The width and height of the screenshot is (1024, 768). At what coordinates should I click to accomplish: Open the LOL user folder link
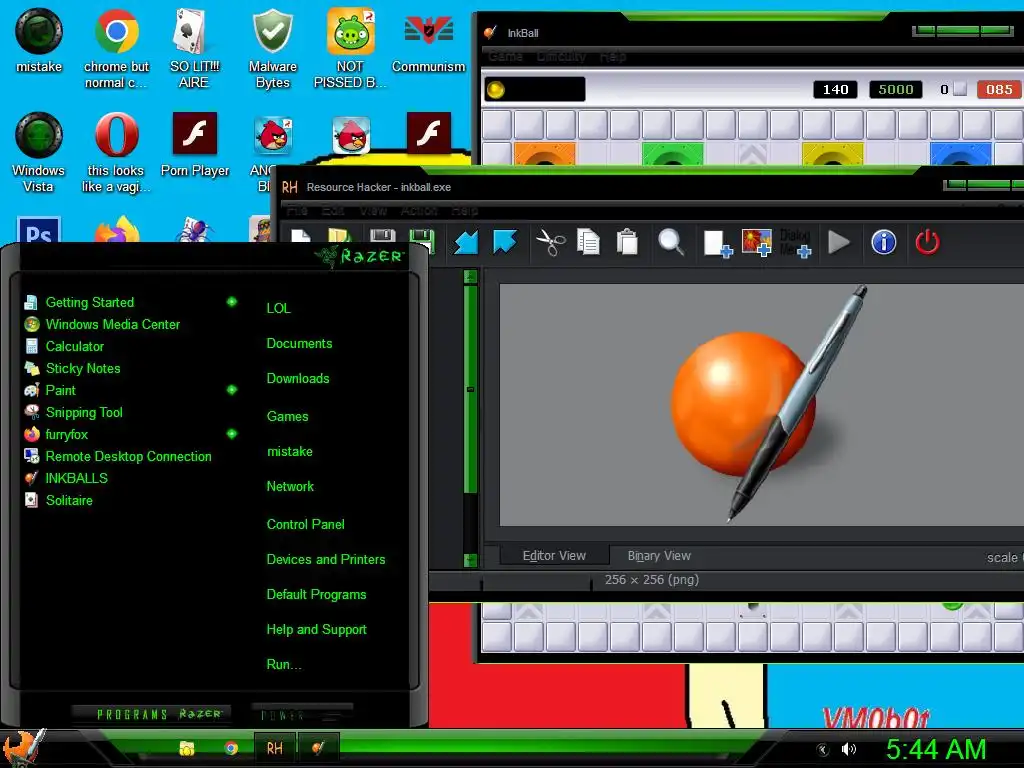click(278, 308)
